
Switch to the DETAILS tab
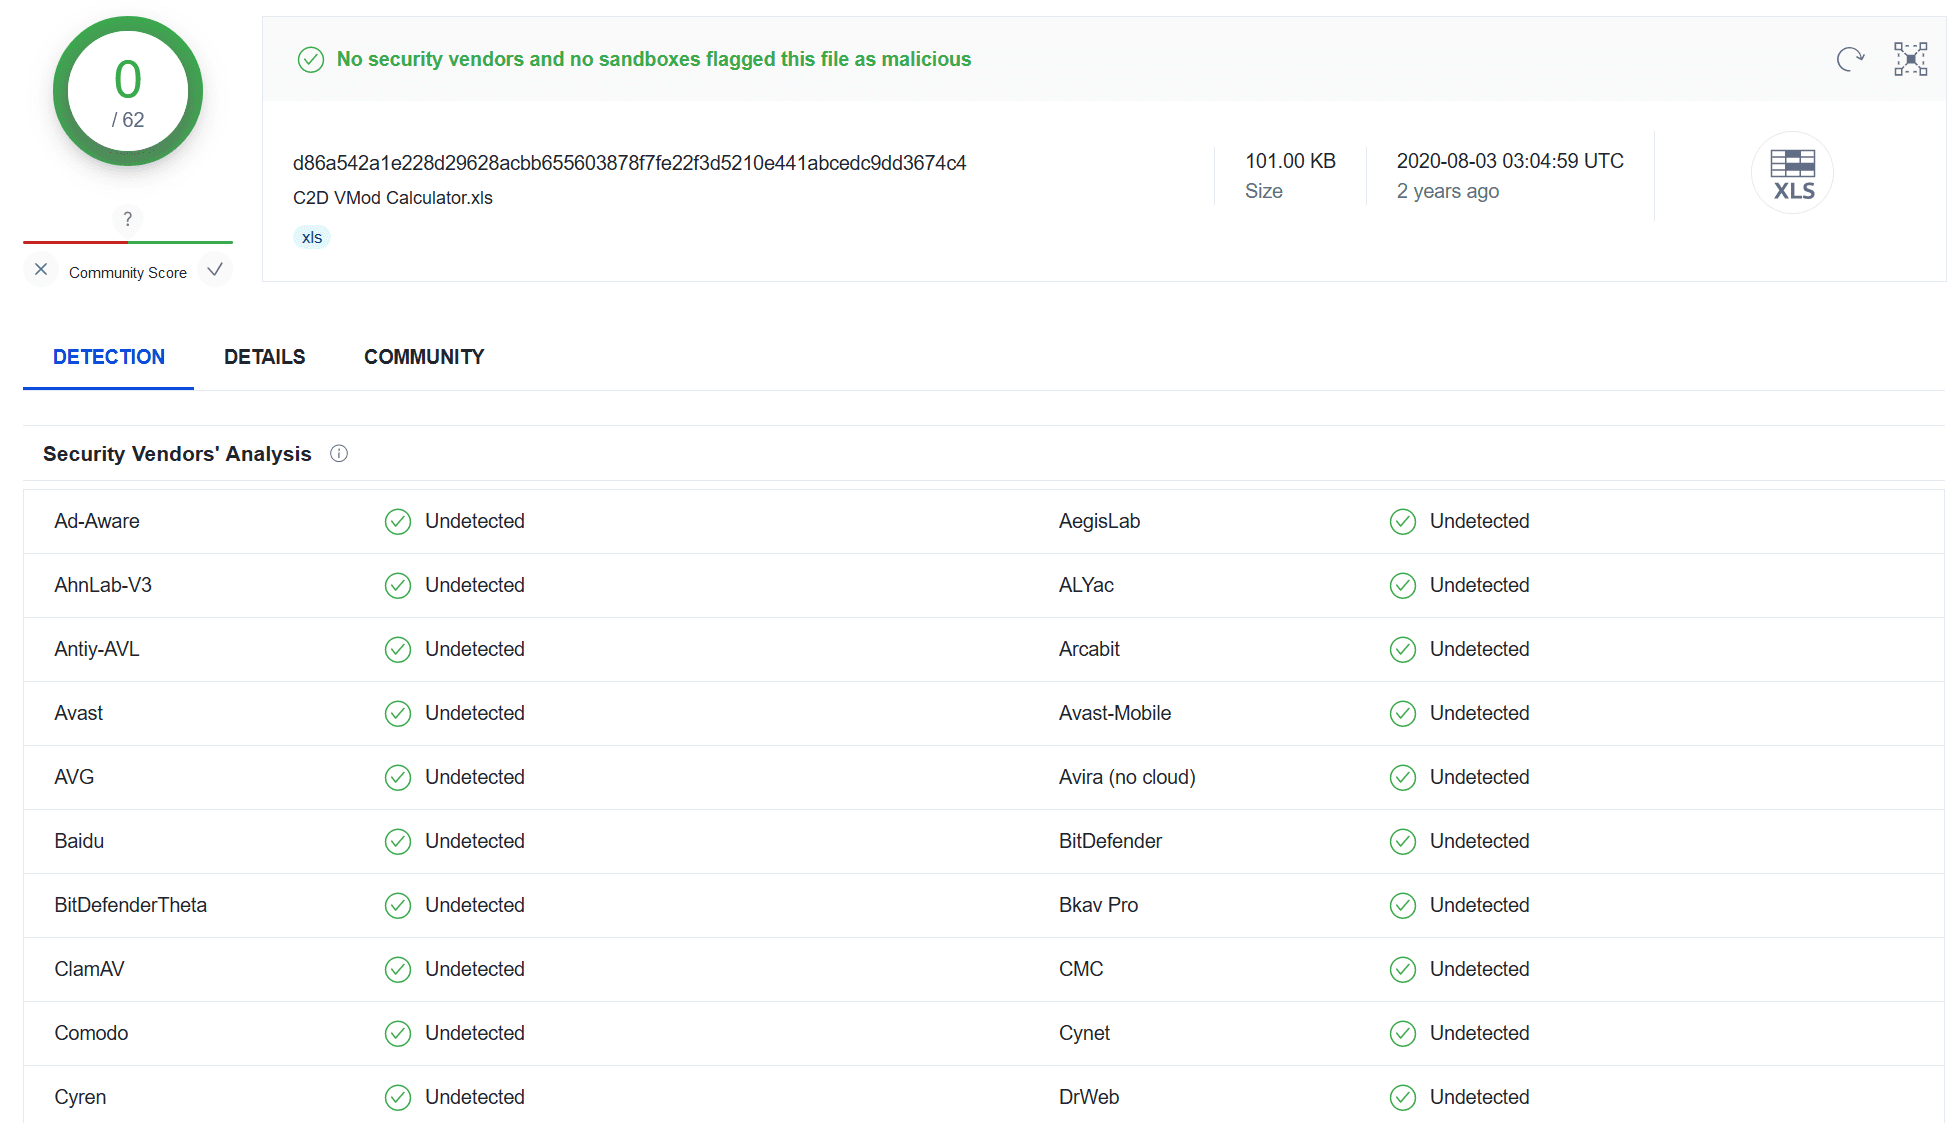[264, 357]
